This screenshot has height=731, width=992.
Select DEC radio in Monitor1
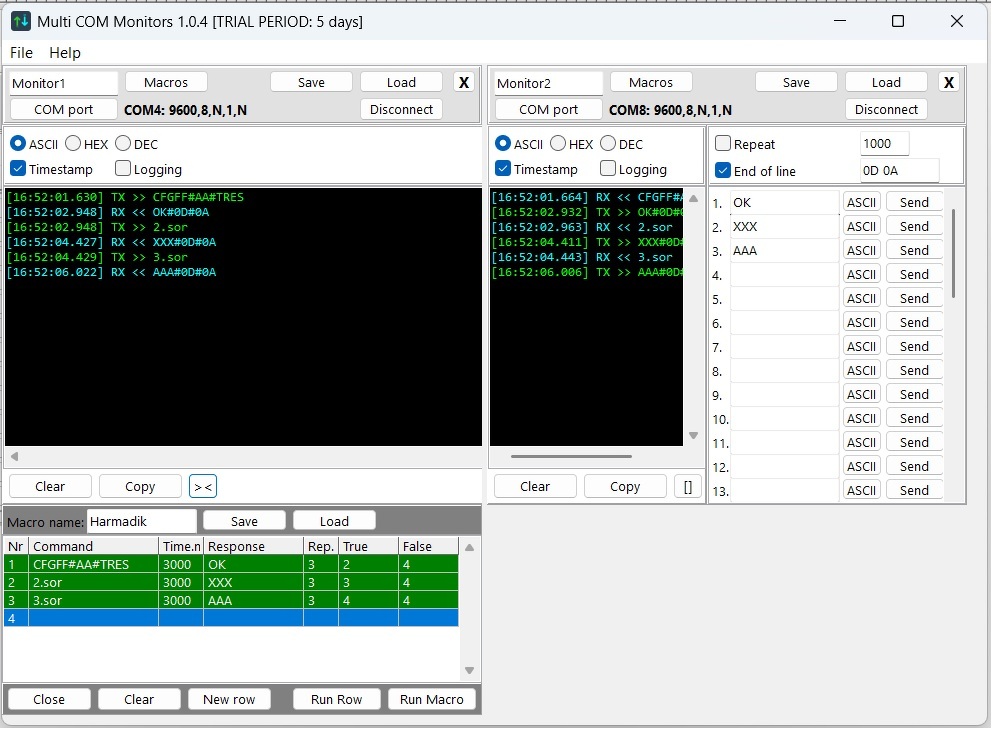123,144
